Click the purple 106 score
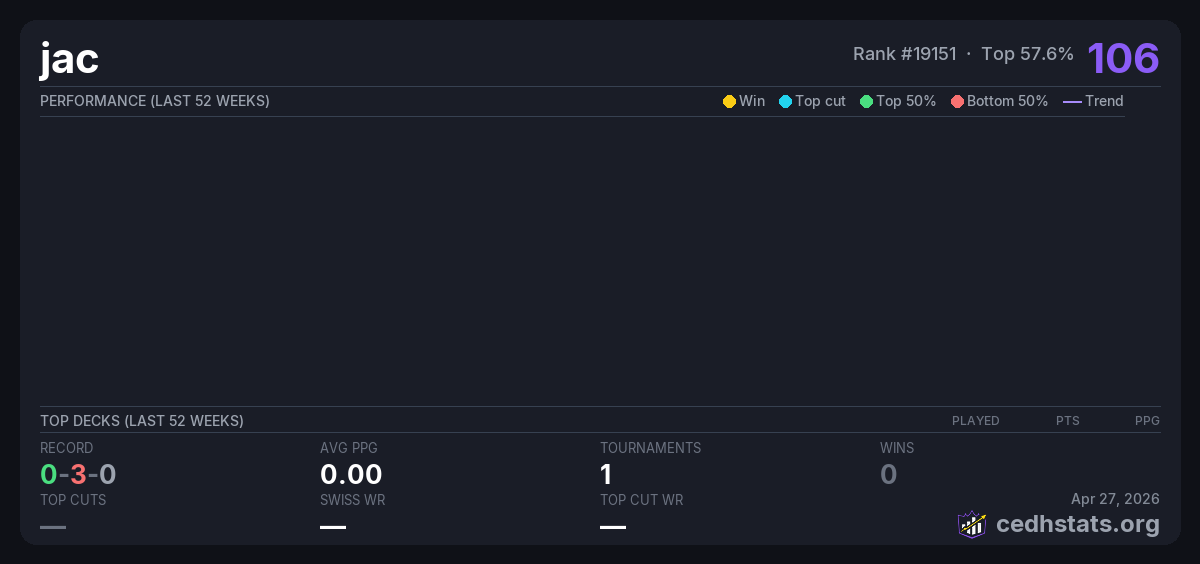Screen dimensions: 1200x564 (x=1123, y=58)
